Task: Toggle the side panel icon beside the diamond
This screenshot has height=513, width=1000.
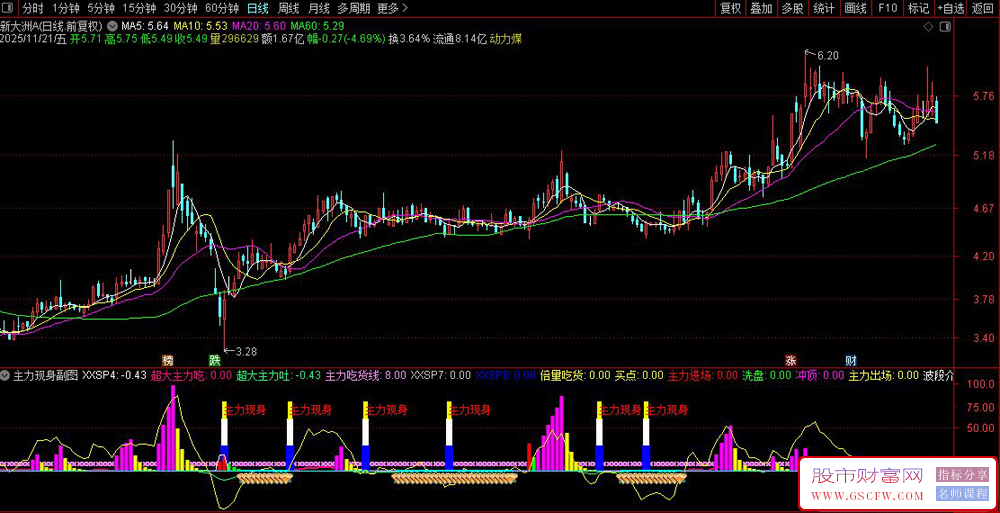Action: click(946, 25)
